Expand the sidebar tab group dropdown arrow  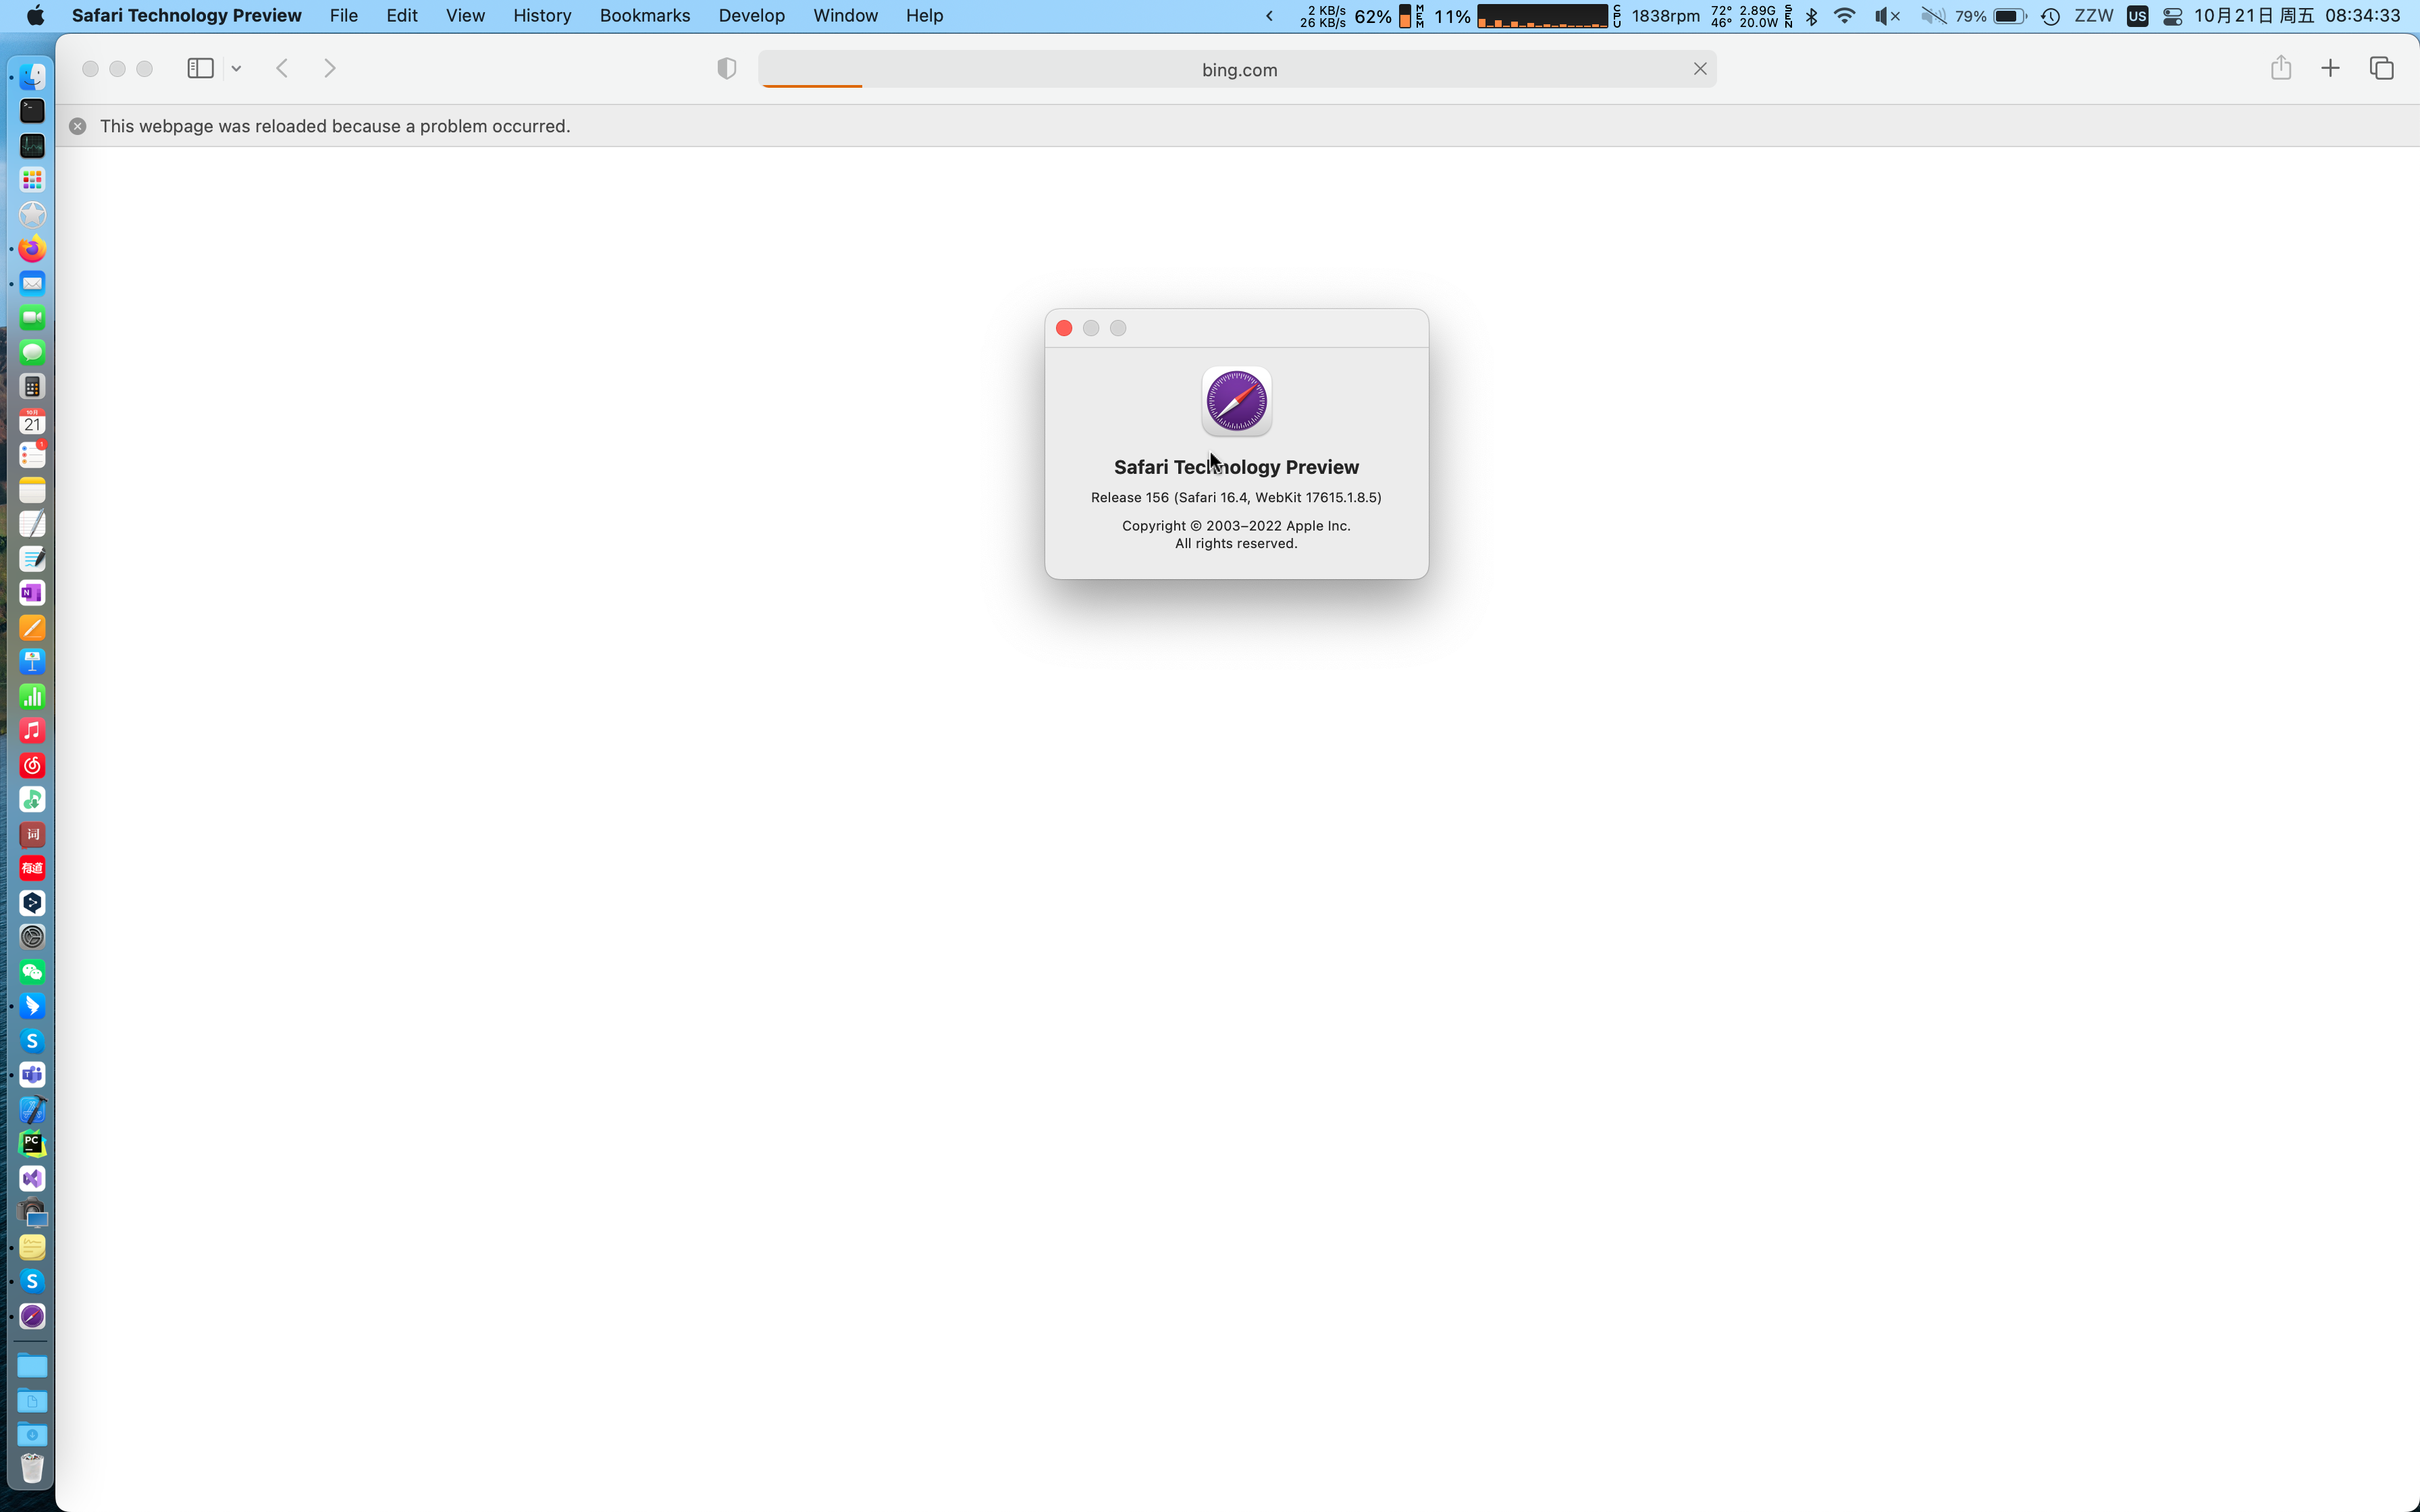236,69
